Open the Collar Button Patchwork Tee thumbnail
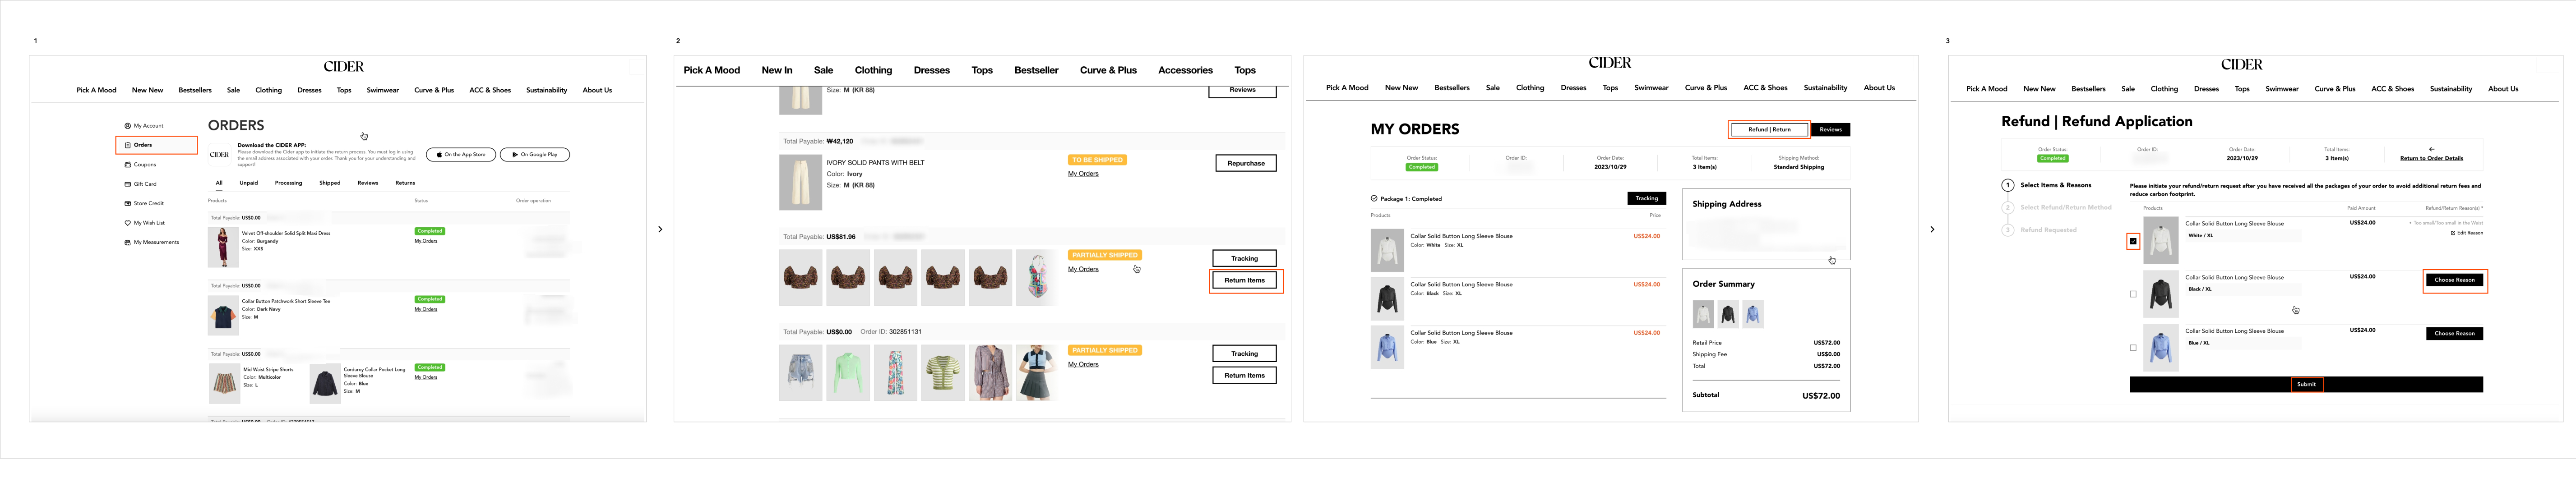The image size is (2576, 491). (223, 315)
